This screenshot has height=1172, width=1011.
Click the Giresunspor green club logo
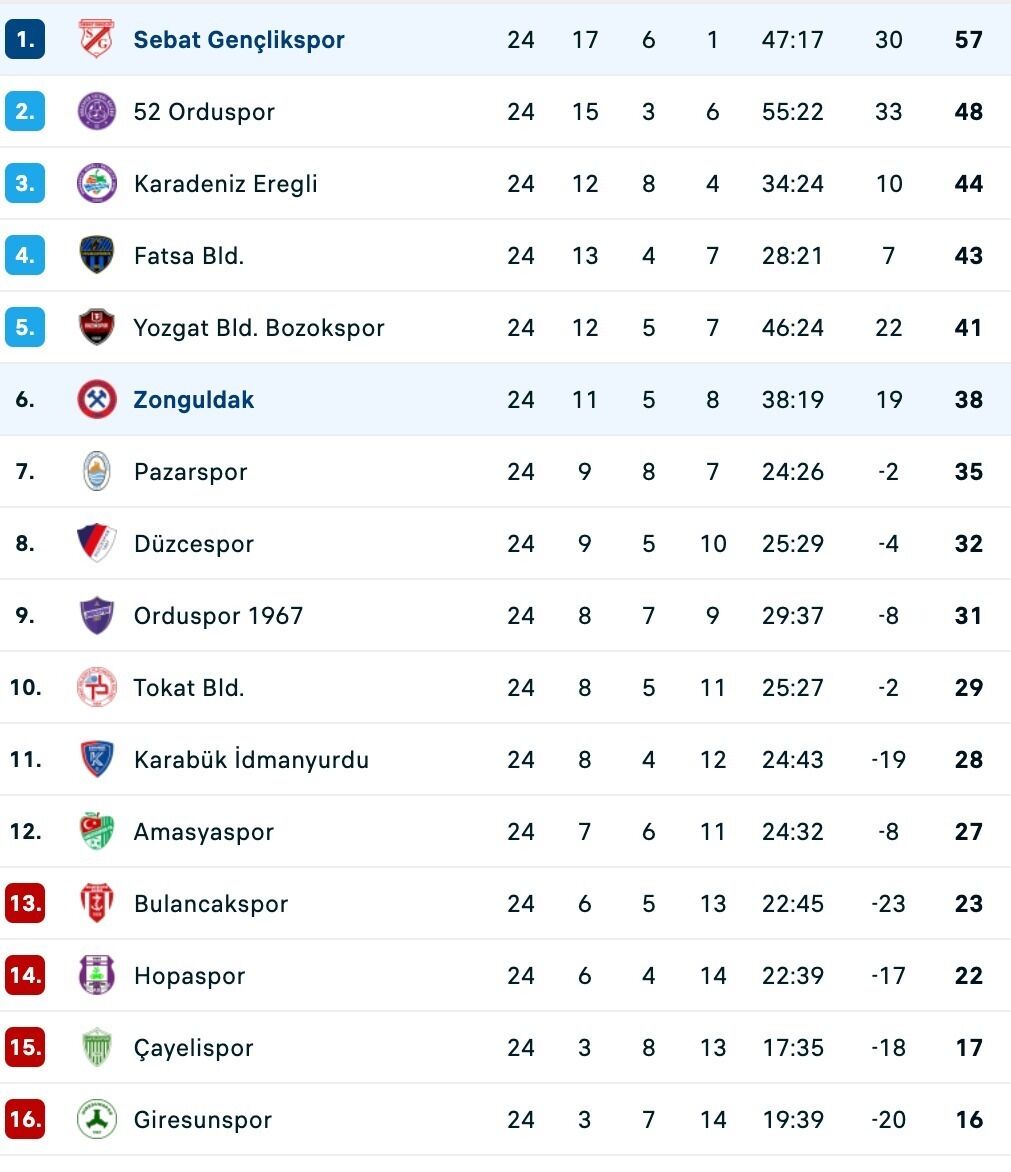point(97,1120)
